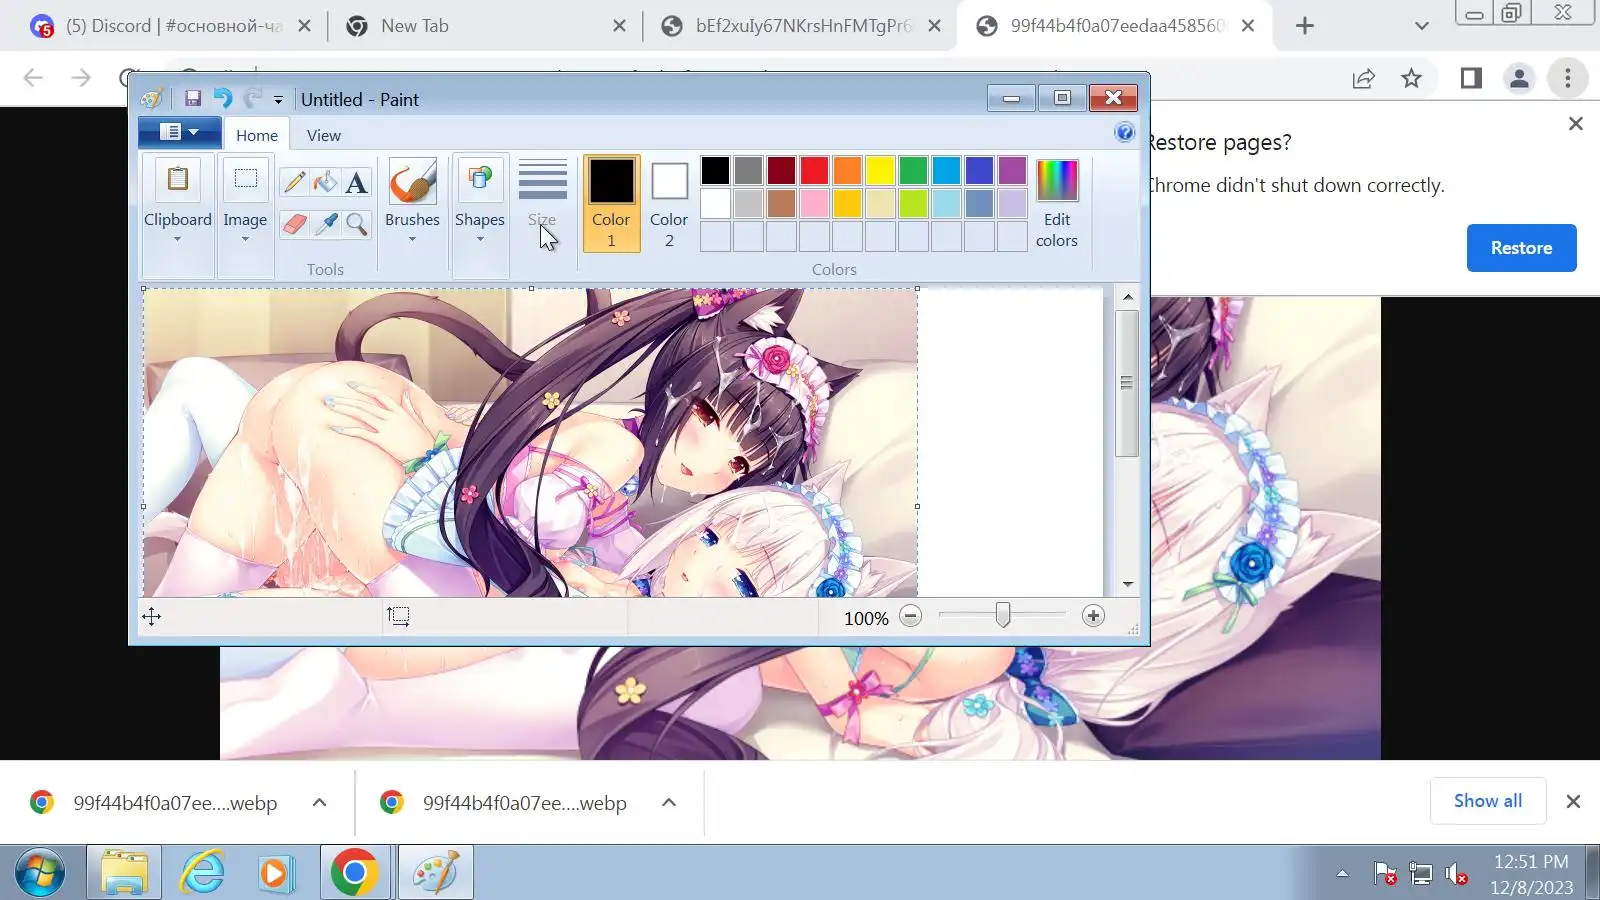Expand the Clipboard dropdown arrow

(x=177, y=240)
